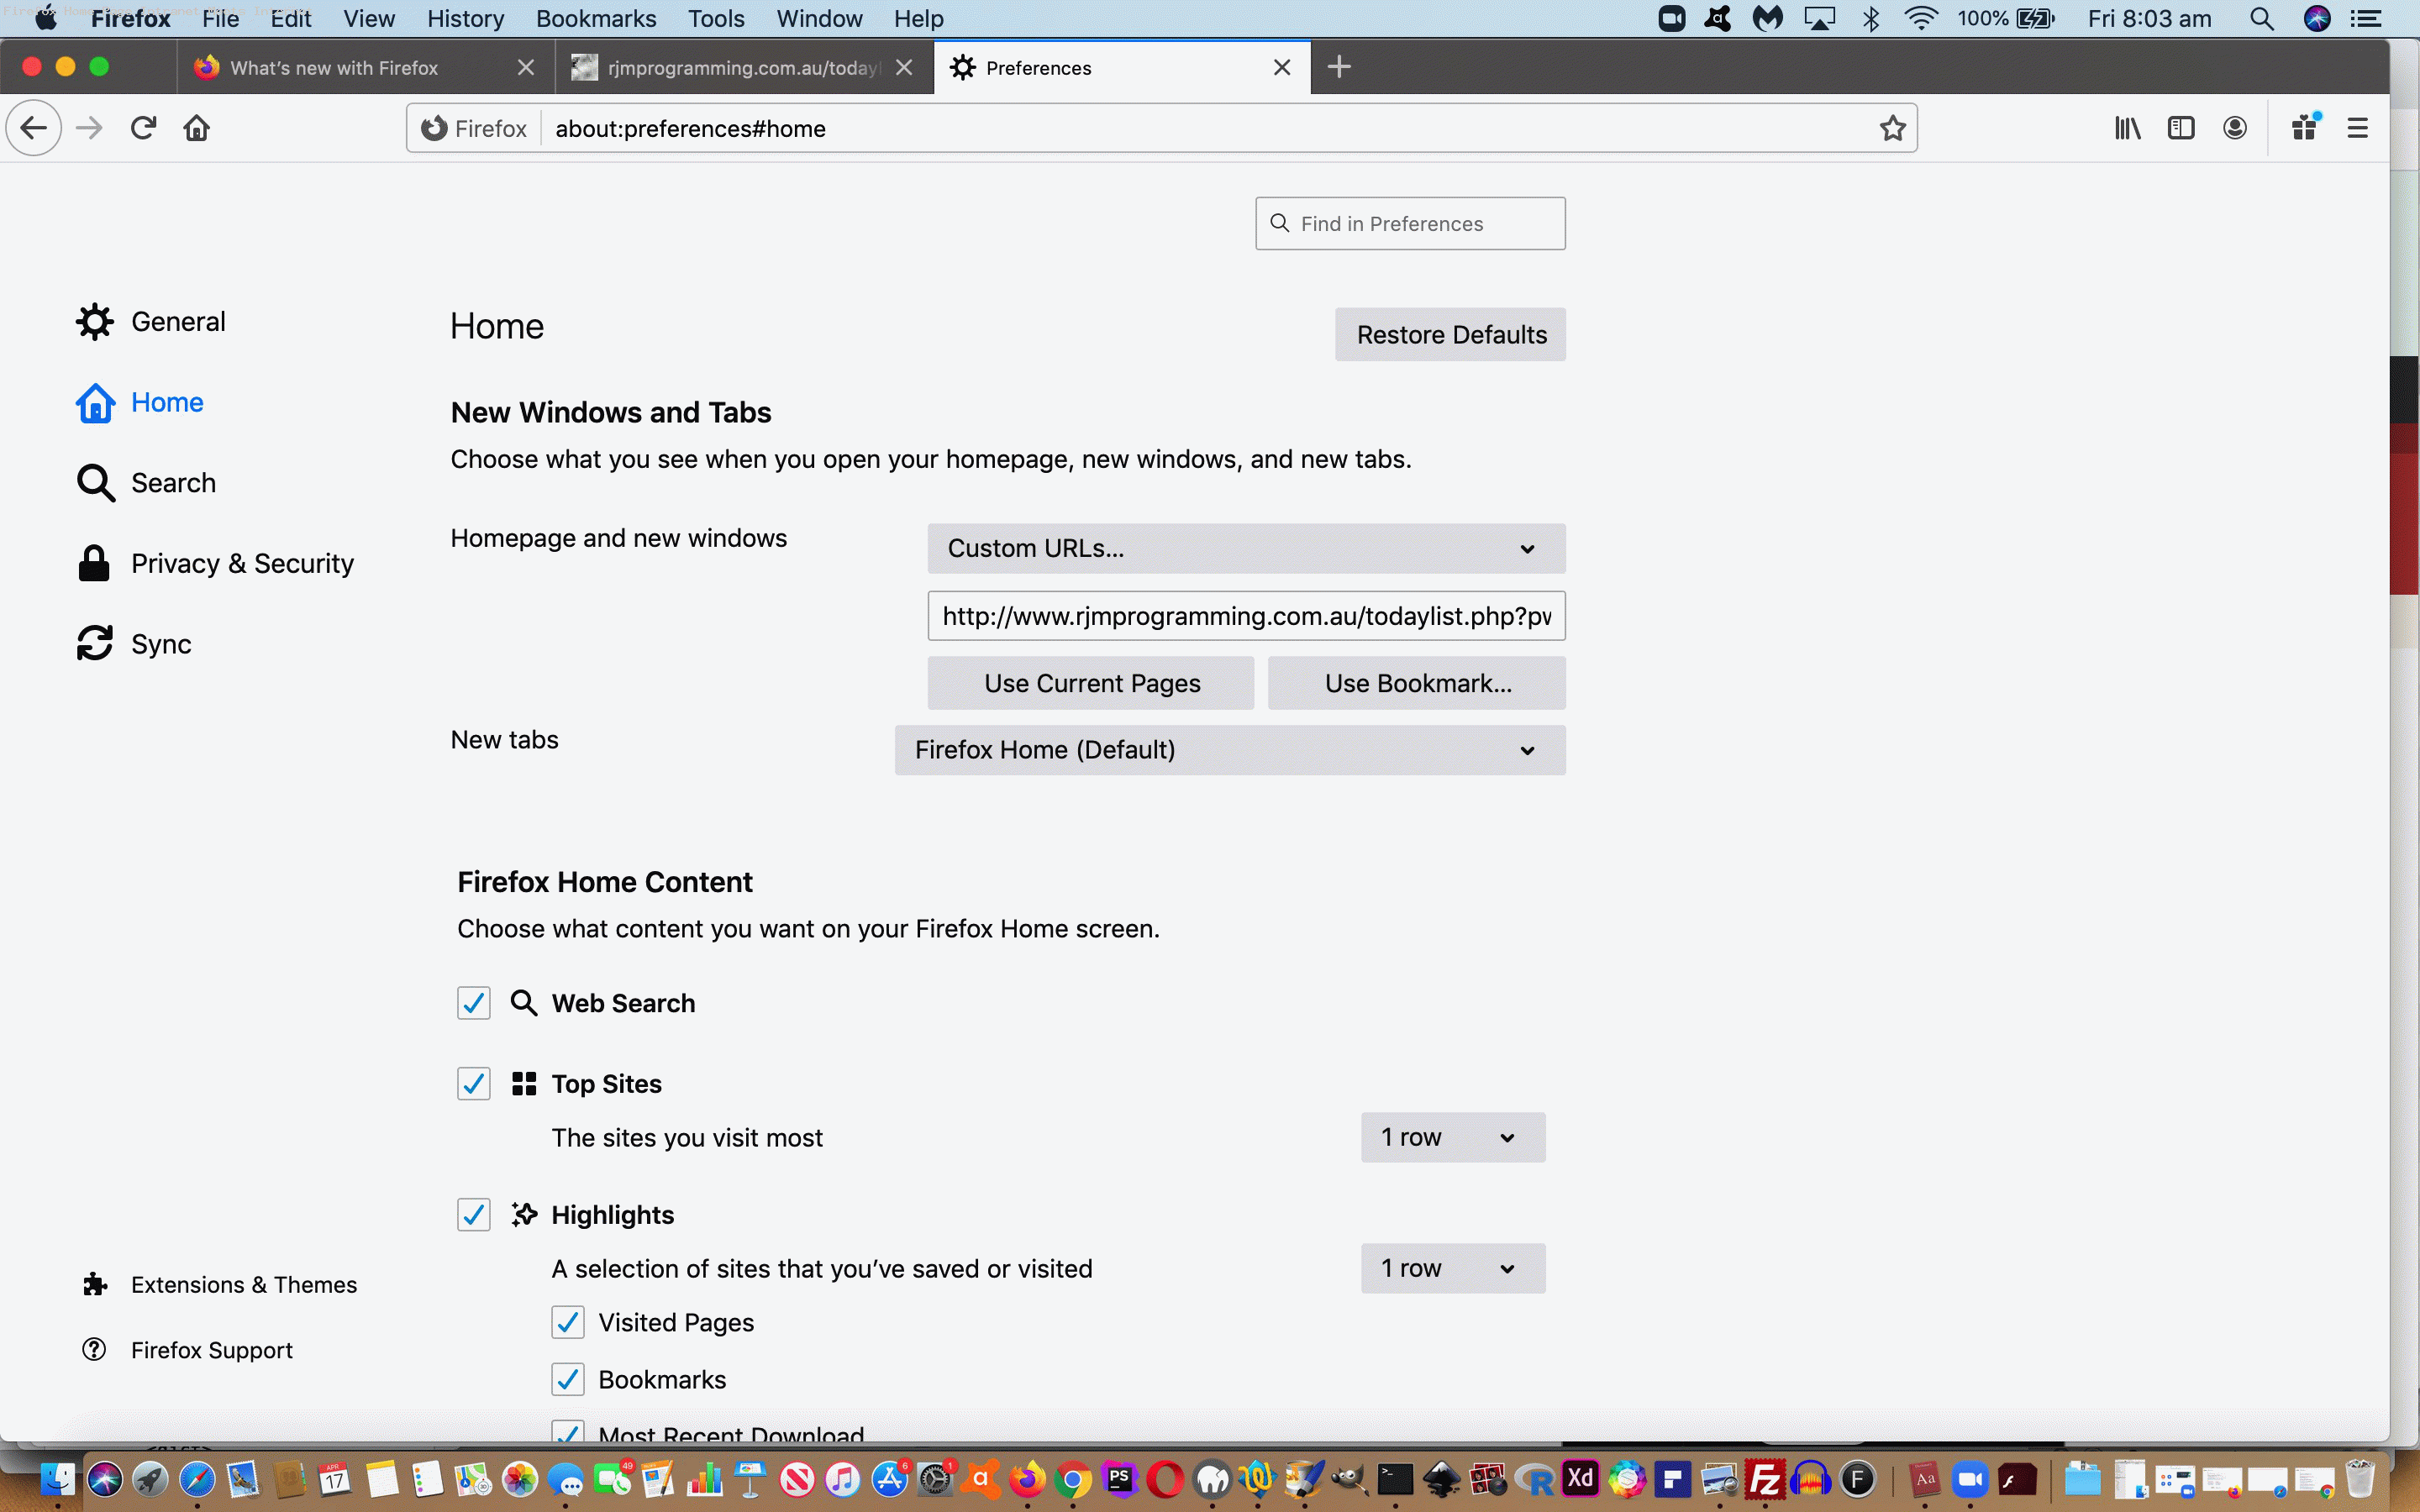Open the Bluetooth status menu

coord(1871,19)
